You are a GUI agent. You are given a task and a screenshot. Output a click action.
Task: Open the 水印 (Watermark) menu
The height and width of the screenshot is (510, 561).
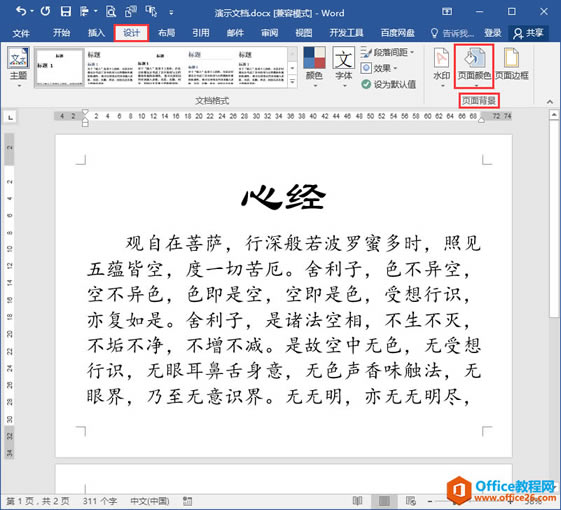pyautogui.click(x=442, y=67)
